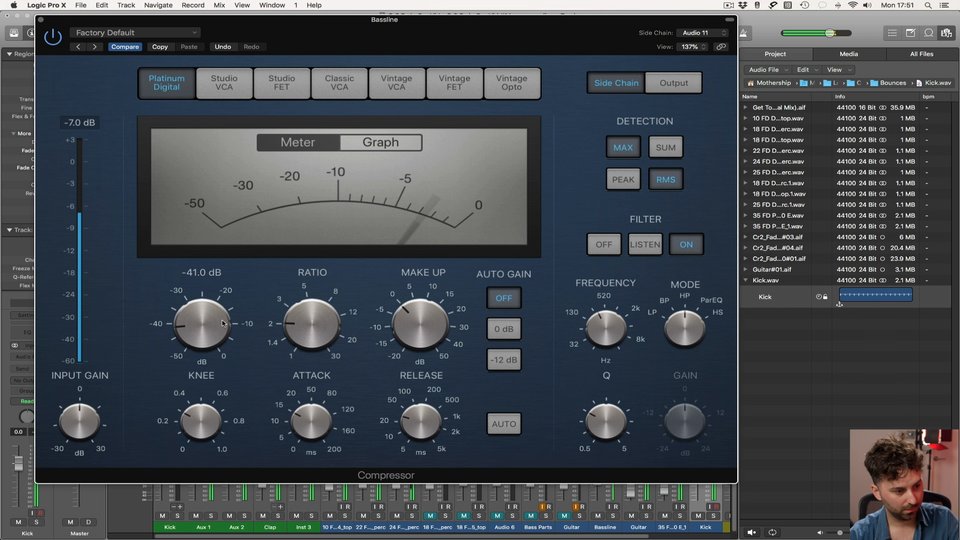Click the Ratio knob
The height and width of the screenshot is (540, 960).
[x=312, y=323]
